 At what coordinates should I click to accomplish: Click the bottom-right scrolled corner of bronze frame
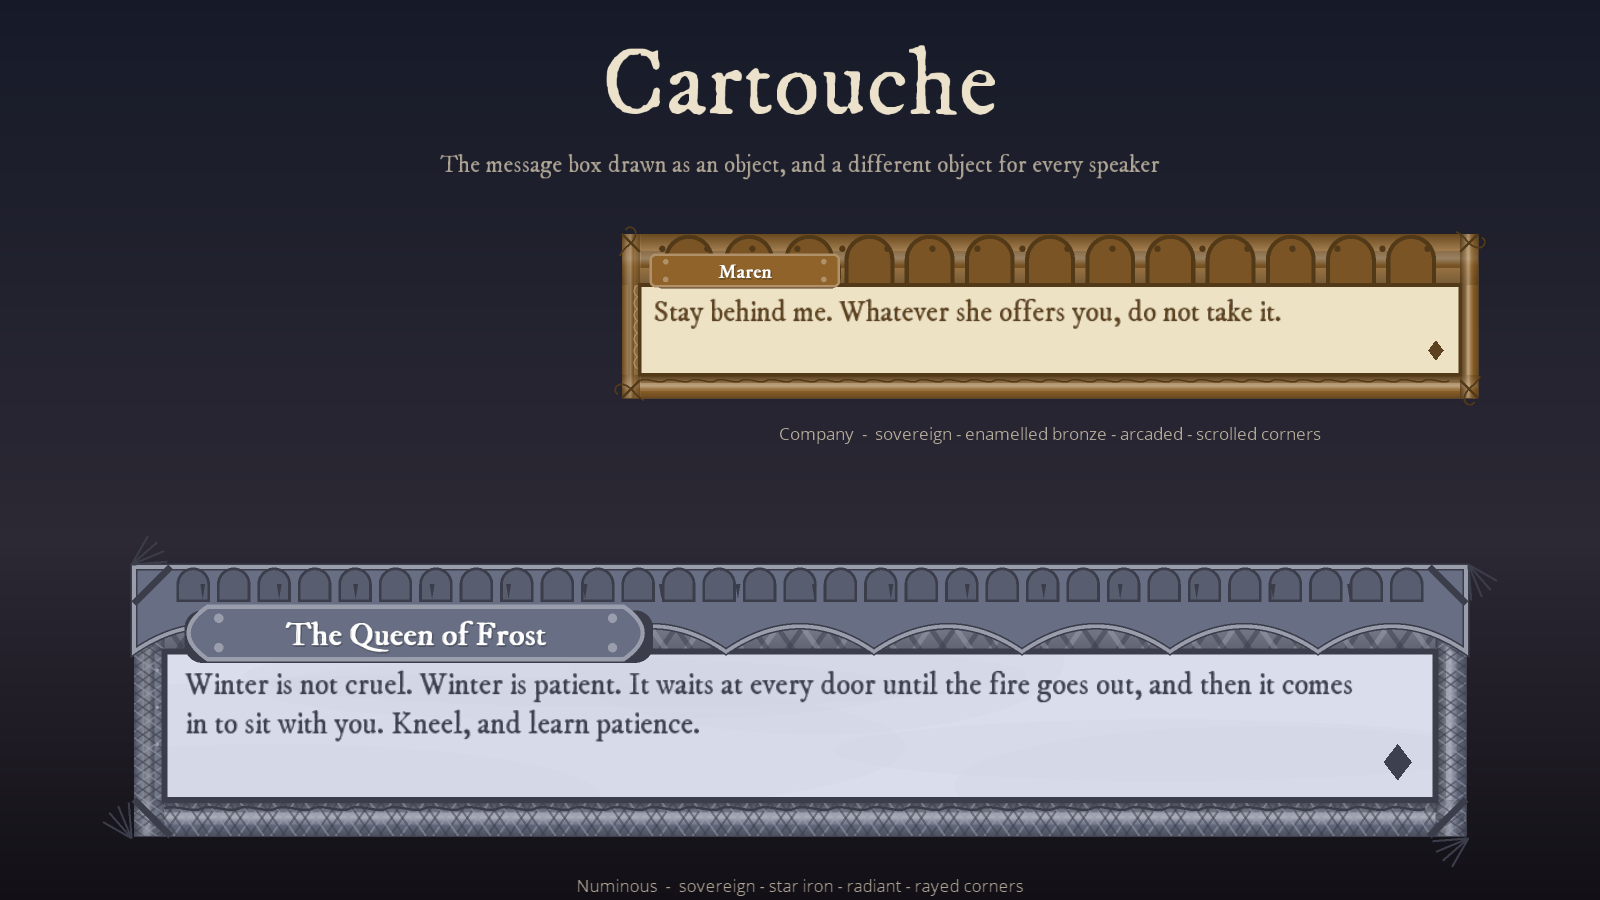pos(1470,390)
